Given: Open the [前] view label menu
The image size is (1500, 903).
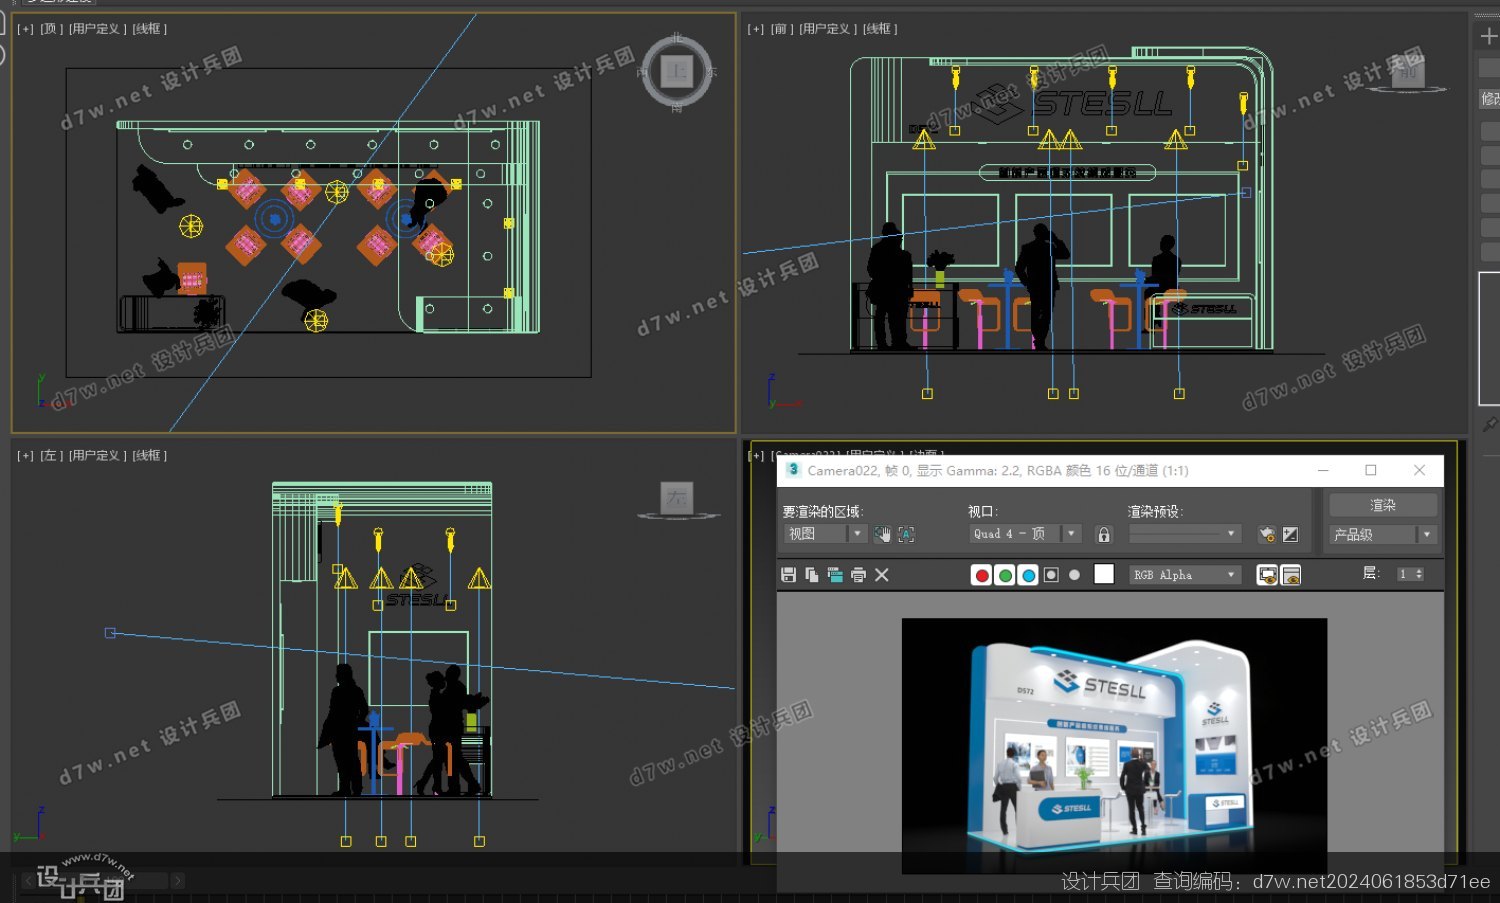Looking at the screenshot, I should point(782,29).
